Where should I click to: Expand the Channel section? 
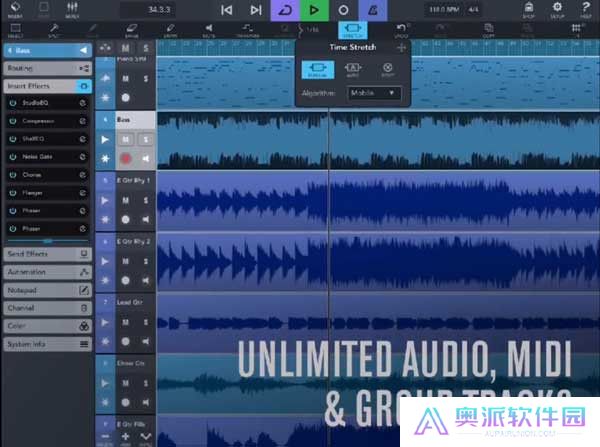pos(48,308)
